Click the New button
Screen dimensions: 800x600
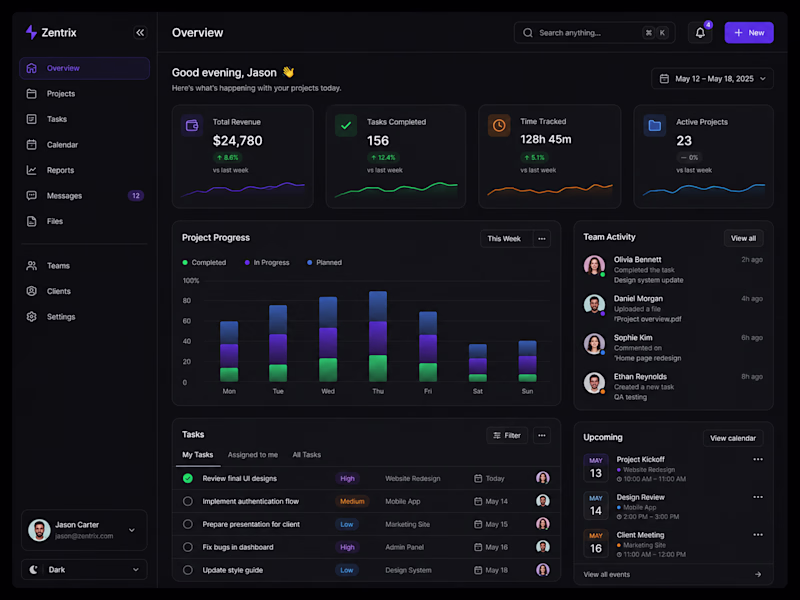click(749, 33)
